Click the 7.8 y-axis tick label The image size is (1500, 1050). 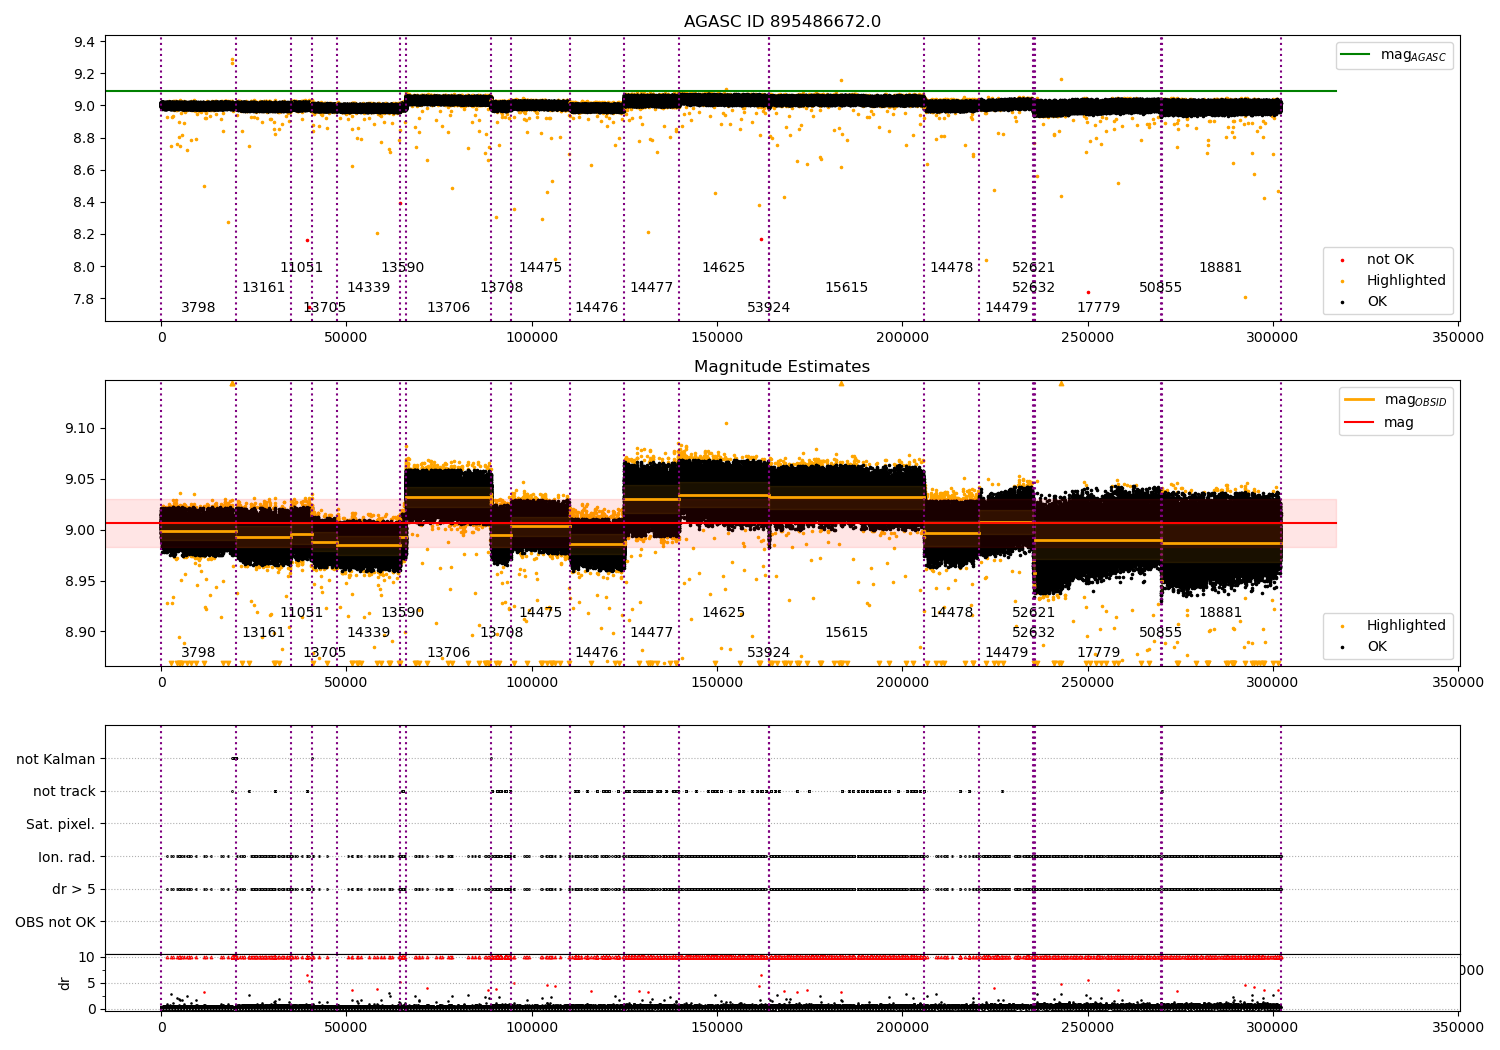pyautogui.click(x=85, y=299)
